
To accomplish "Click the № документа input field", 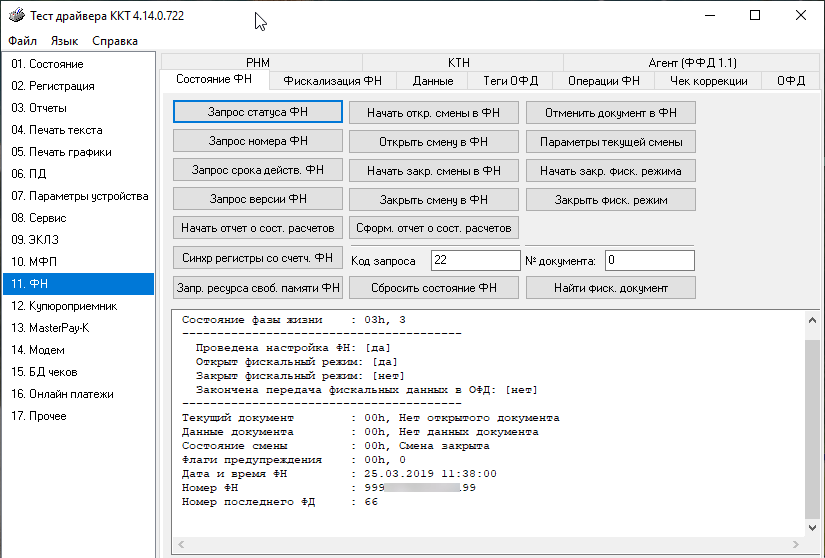I will click(648, 261).
